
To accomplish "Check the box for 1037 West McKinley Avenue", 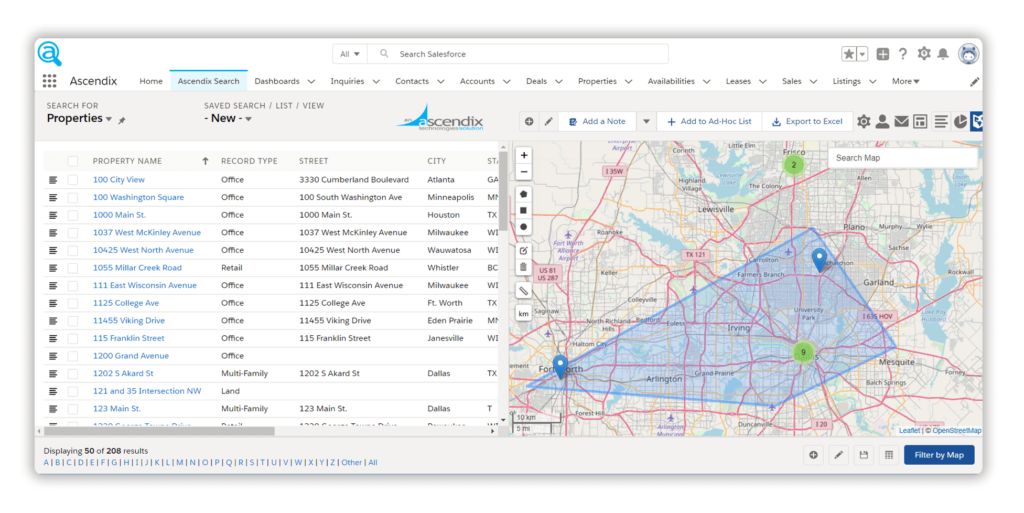I will tap(72, 232).
